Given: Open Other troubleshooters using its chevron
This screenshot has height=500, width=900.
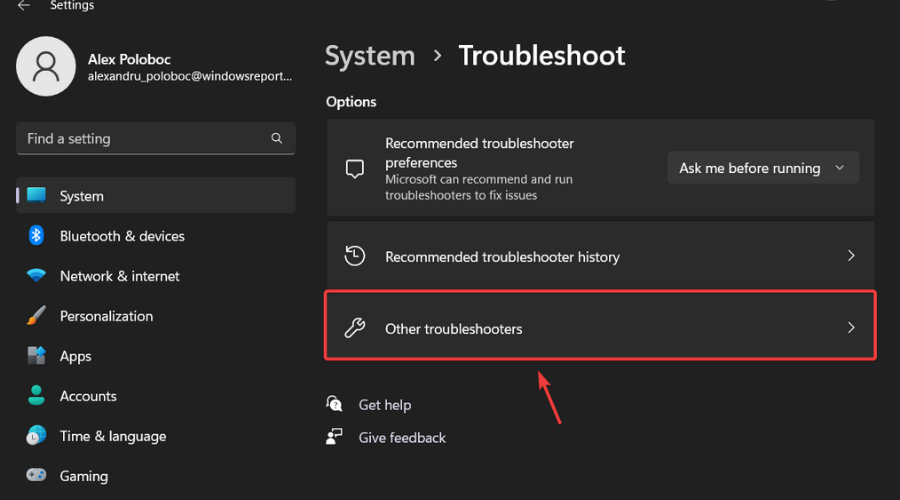Looking at the screenshot, I should tap(851, 328).
